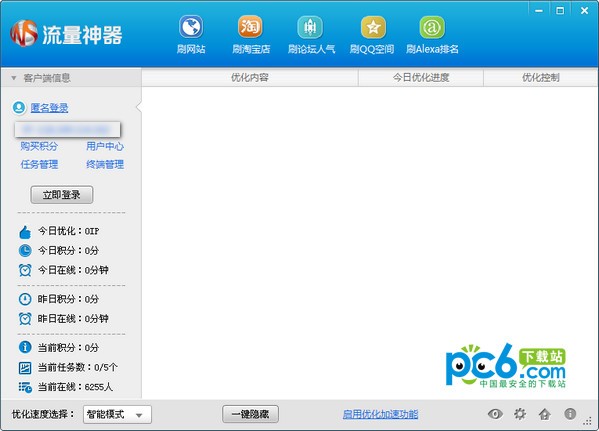The height and width of the screenshot is (431, 599).
Task: Open the info icon in bottom bar
Action: [570, 414]
